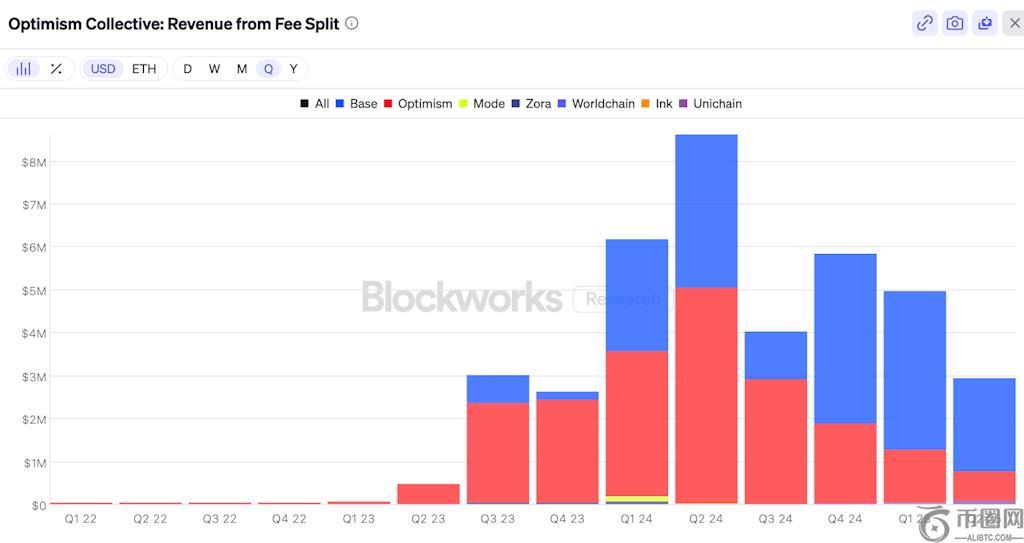Take a chart screenshot with camera icon

955,23
